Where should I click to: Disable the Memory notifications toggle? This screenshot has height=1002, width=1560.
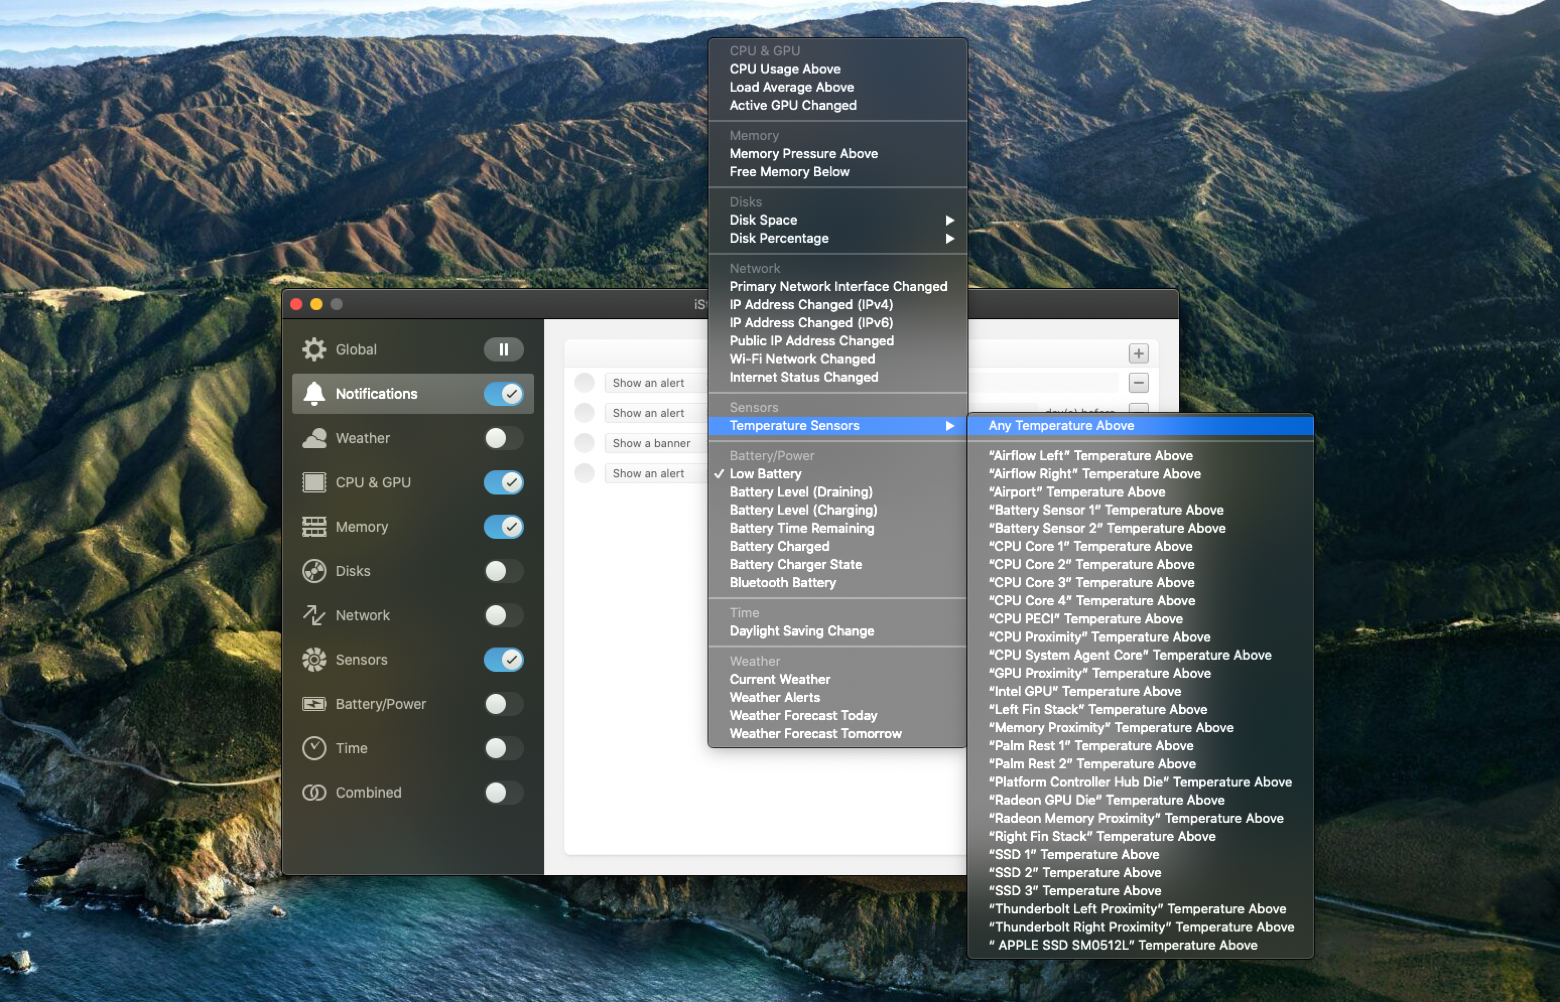(503, 527)
